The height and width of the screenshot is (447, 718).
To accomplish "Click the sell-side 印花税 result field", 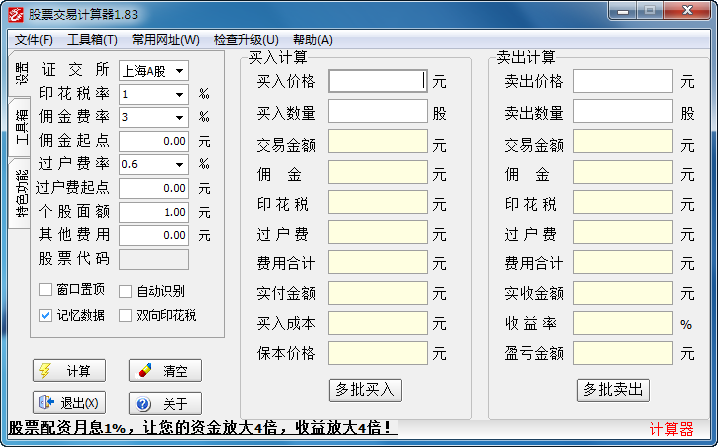I will pyautogui.click(x=623, y=202).
